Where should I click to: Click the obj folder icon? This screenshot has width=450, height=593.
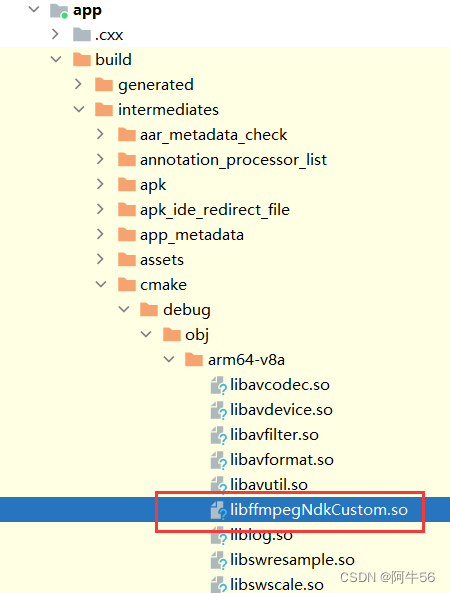[x=172, y=334]
